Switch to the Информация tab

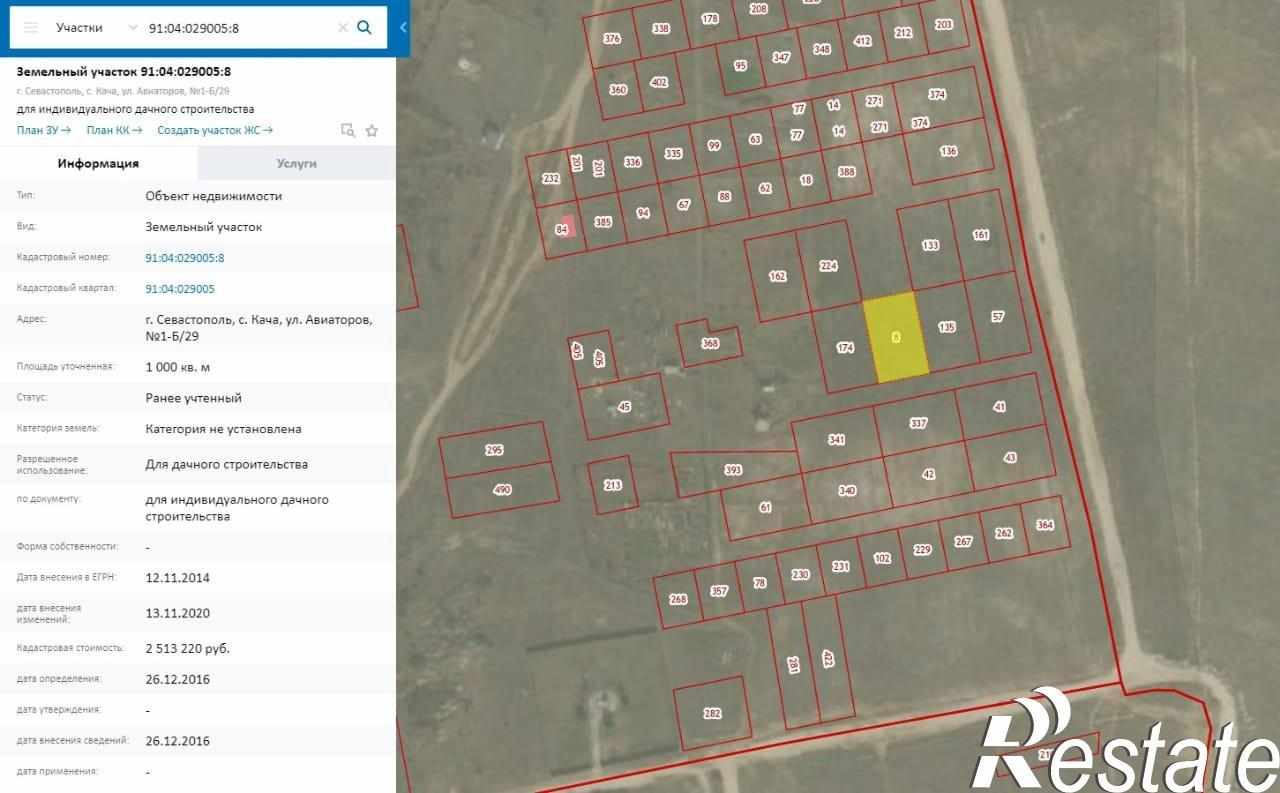click(98, 163)
